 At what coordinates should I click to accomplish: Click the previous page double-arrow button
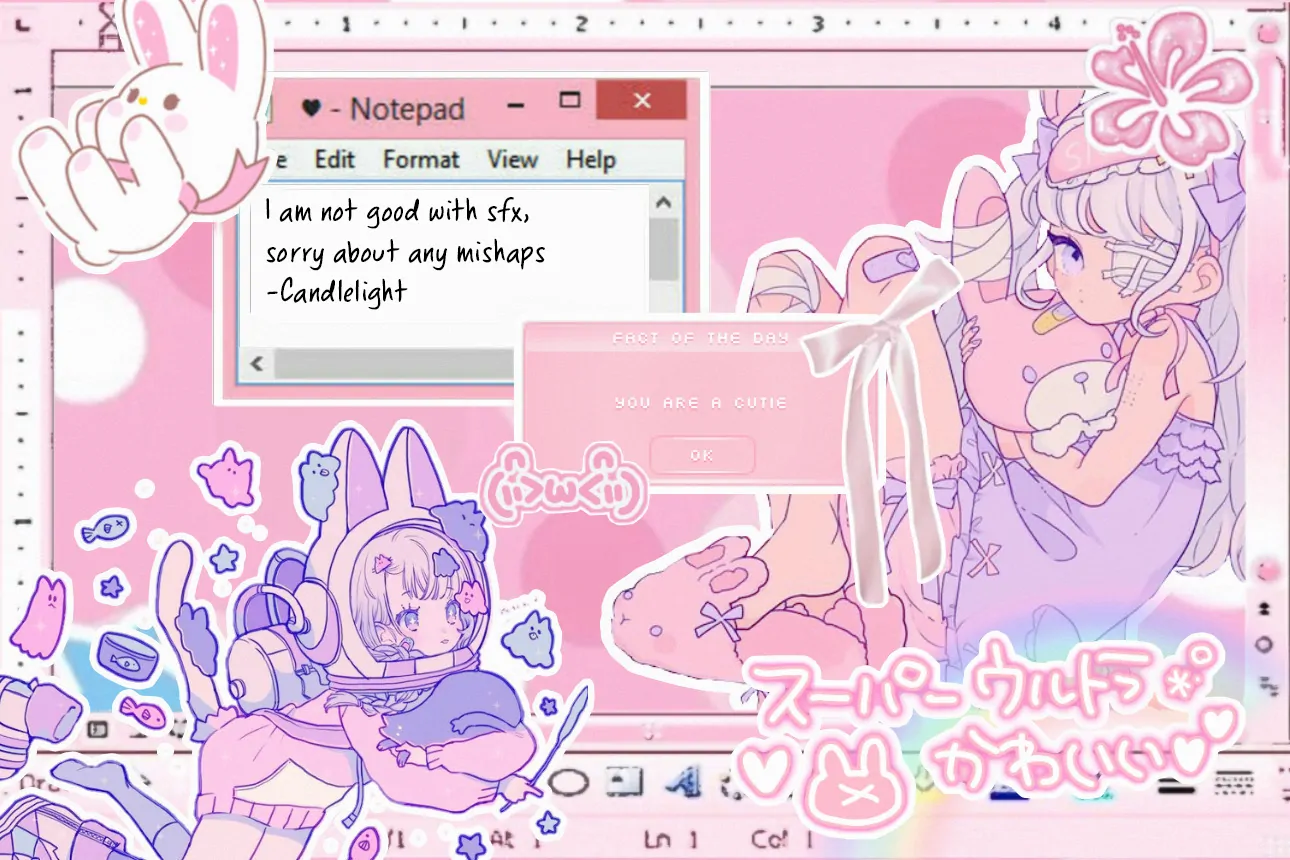coord(1265,608)
